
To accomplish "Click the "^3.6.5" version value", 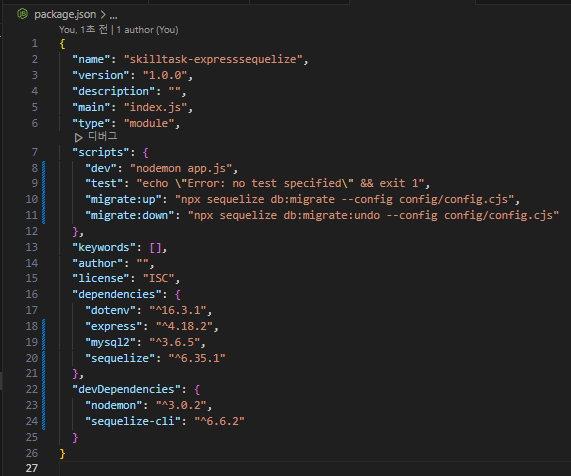I will (174, 342).
